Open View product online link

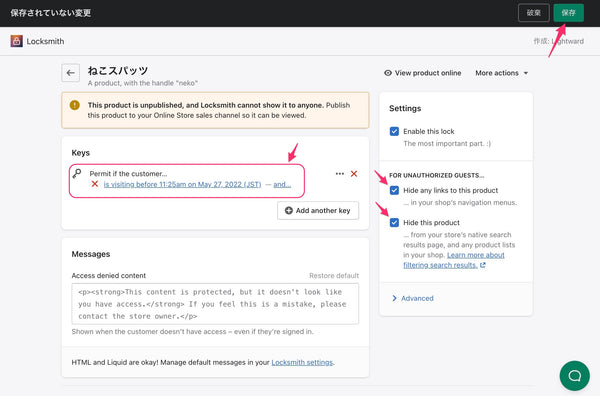[x=423, y=73]
